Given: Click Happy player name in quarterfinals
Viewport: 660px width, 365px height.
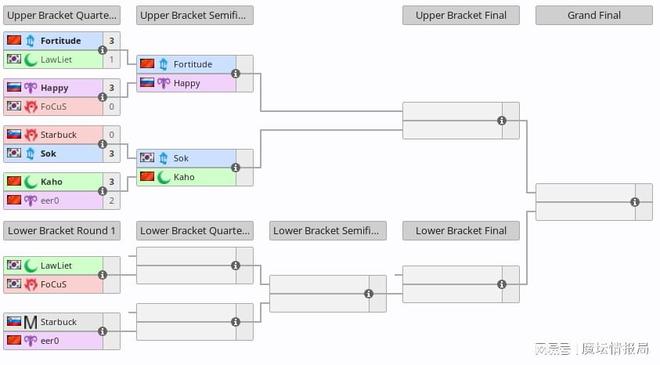Looking at the screenshot, I should click(54, 88).
